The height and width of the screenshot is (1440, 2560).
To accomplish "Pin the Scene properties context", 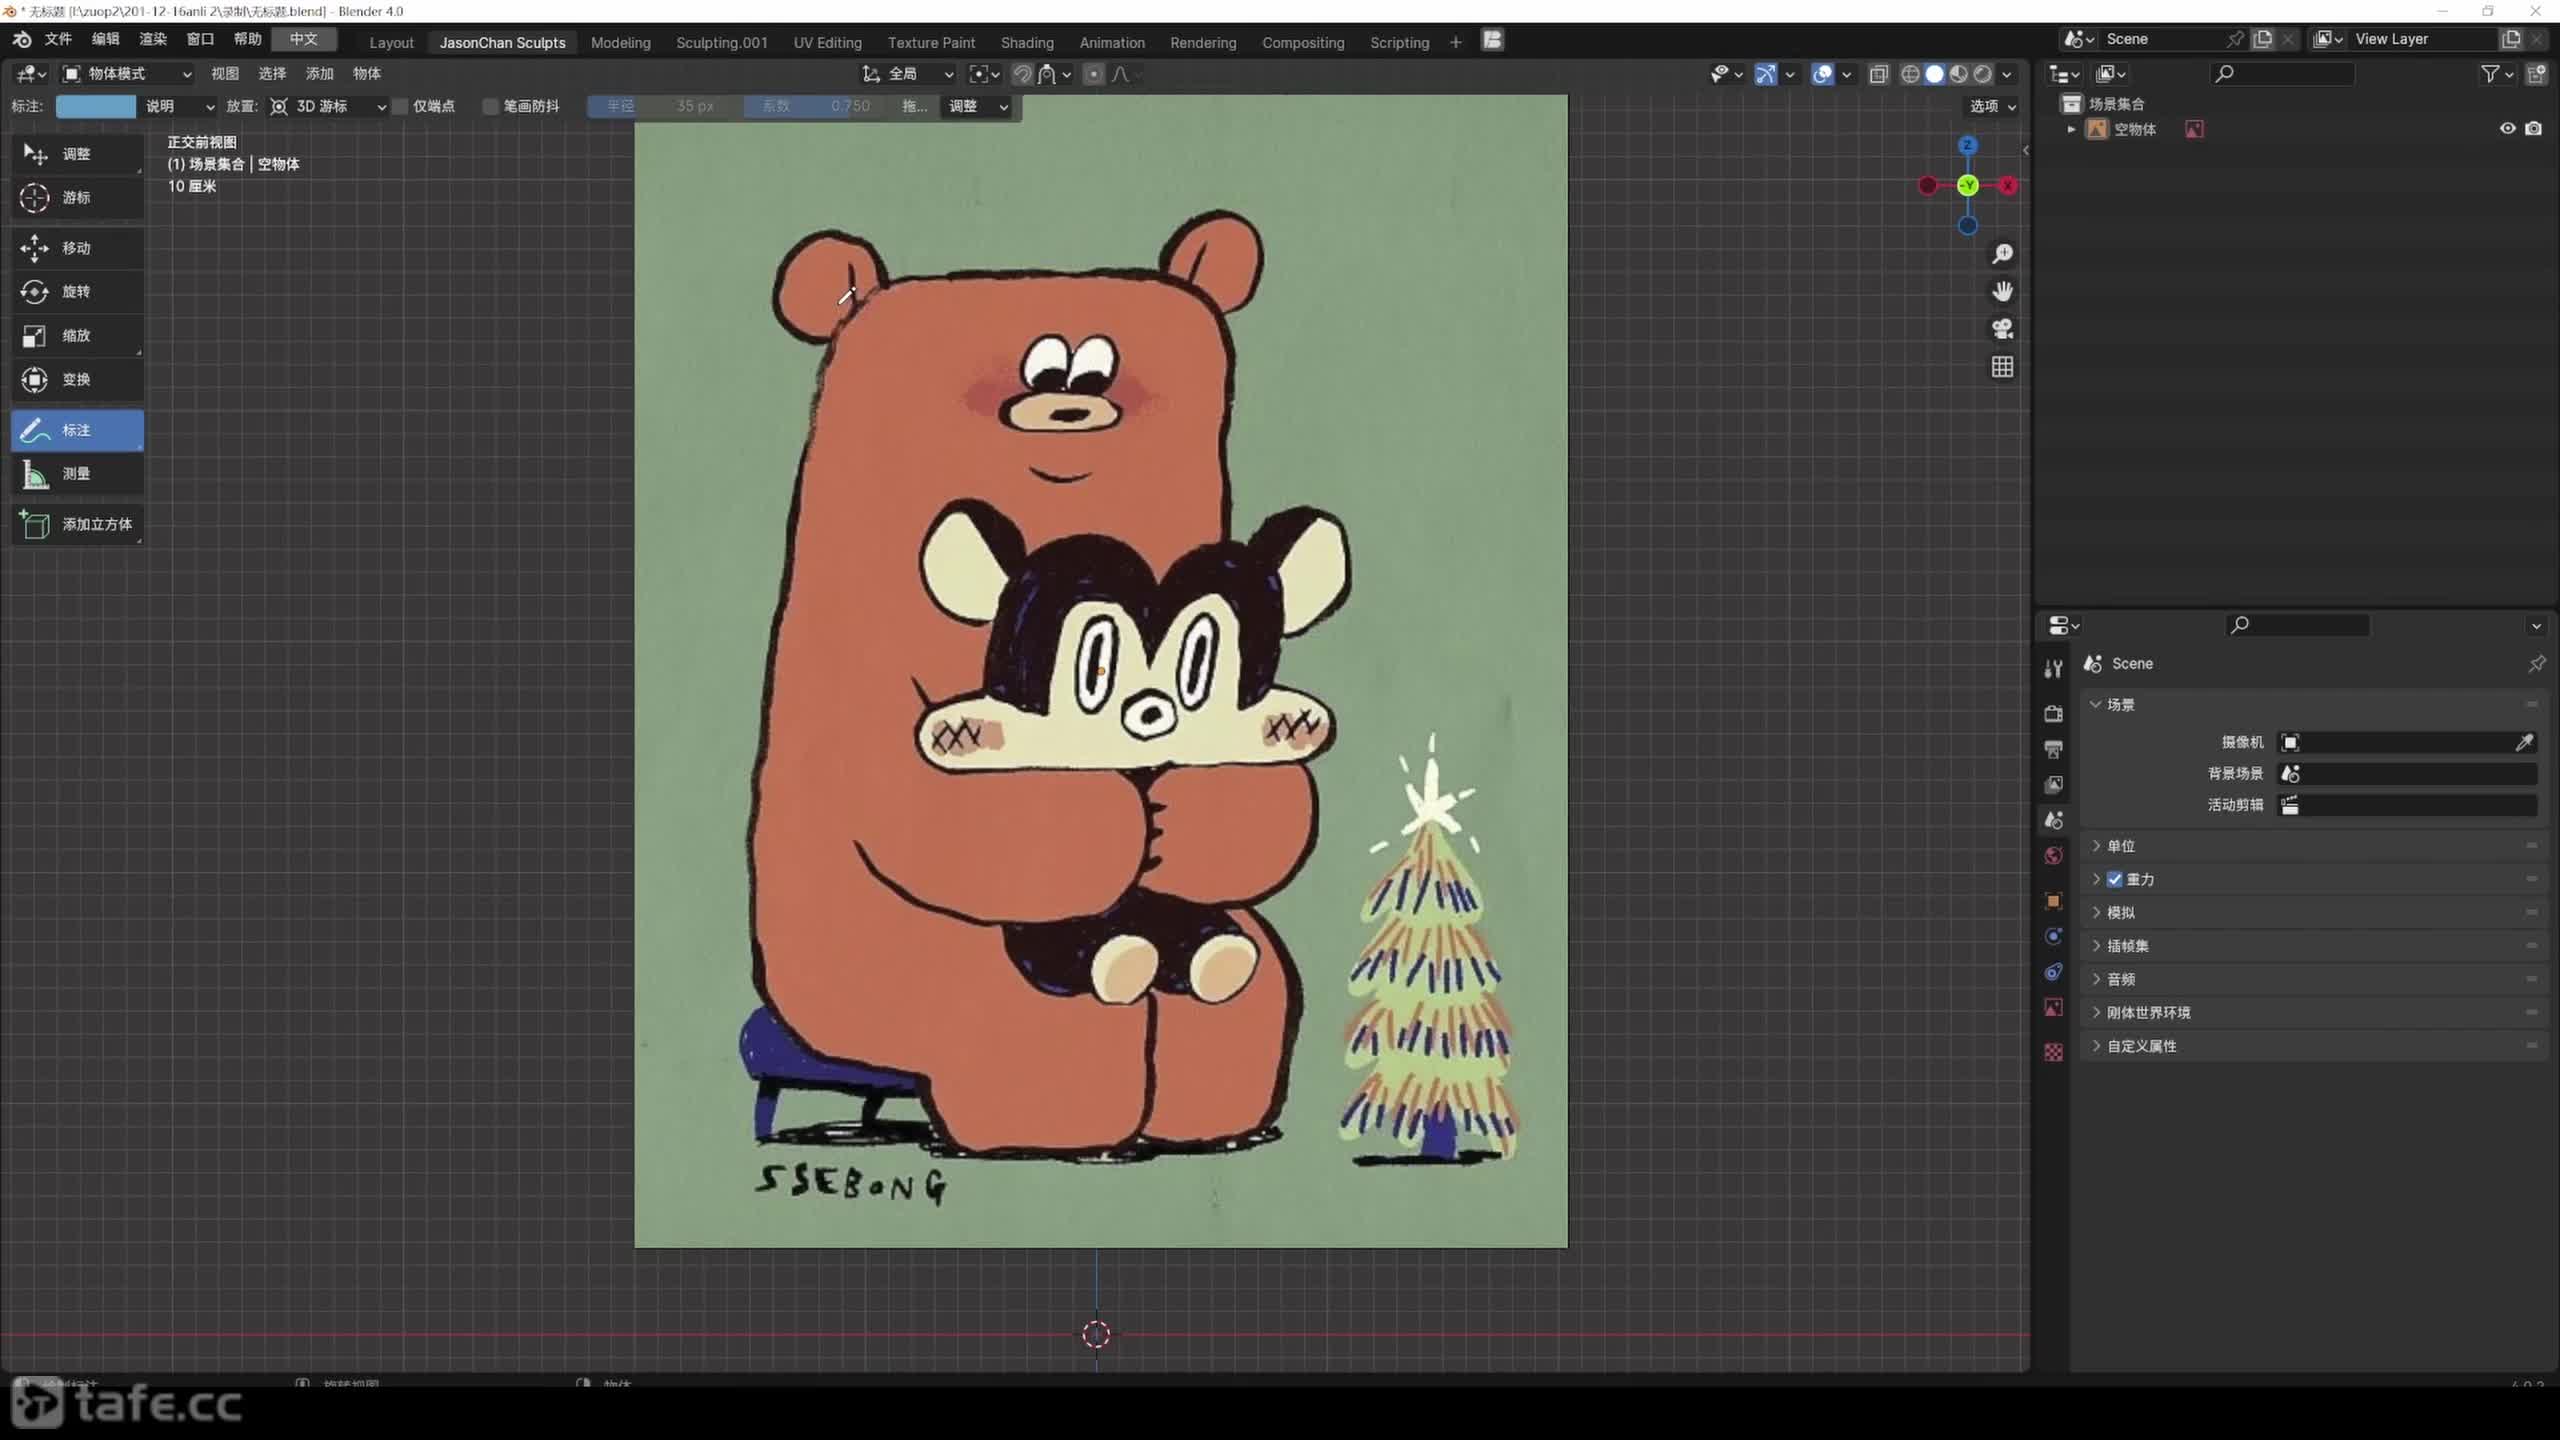I will pos(2536,664).
